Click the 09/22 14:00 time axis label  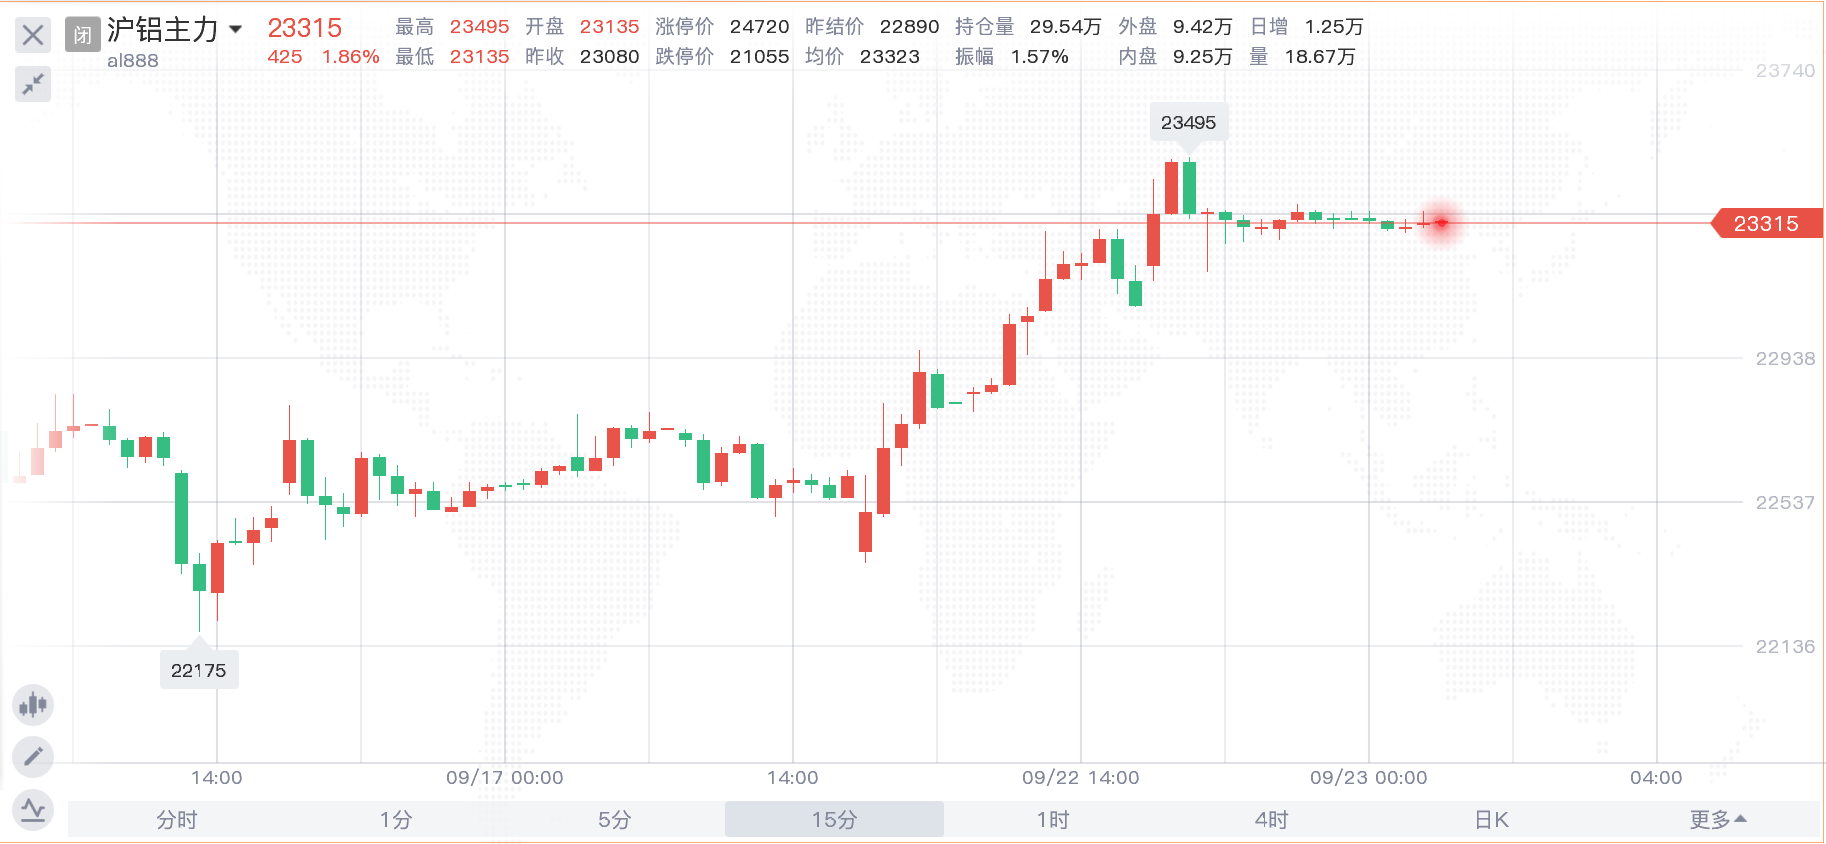[1080, 778]
